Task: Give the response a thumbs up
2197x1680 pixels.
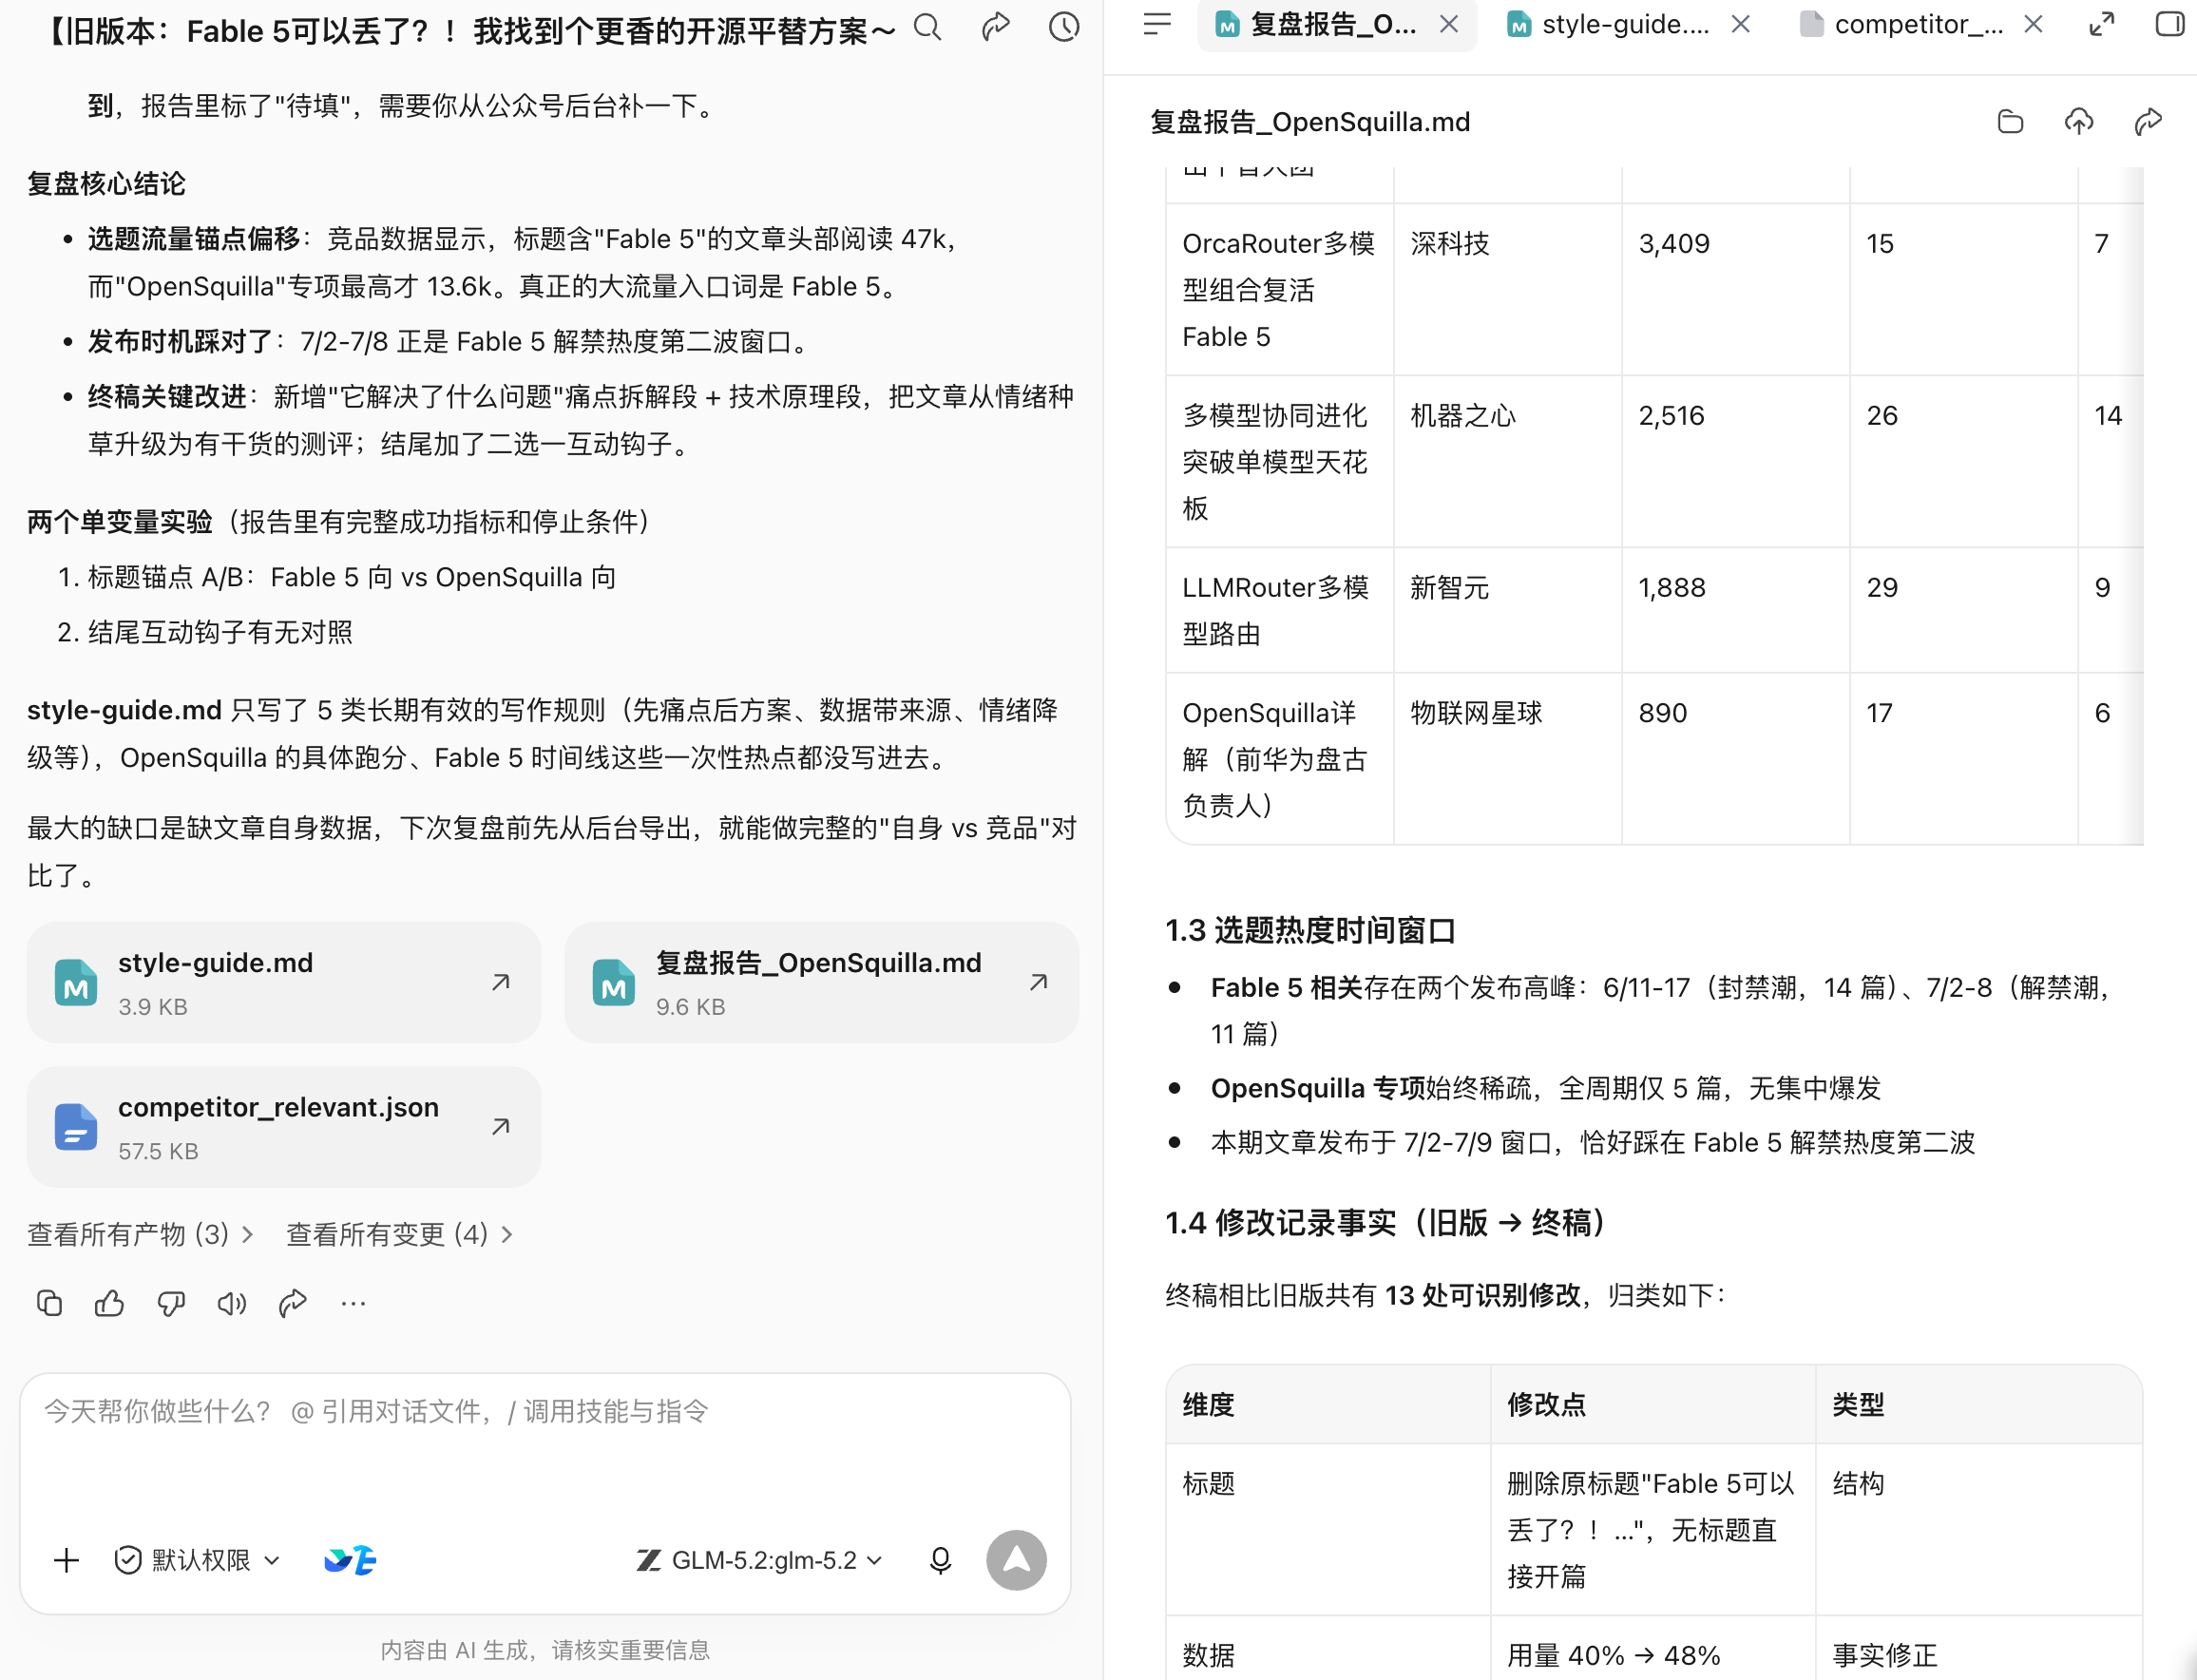Action: (109, 1303)
